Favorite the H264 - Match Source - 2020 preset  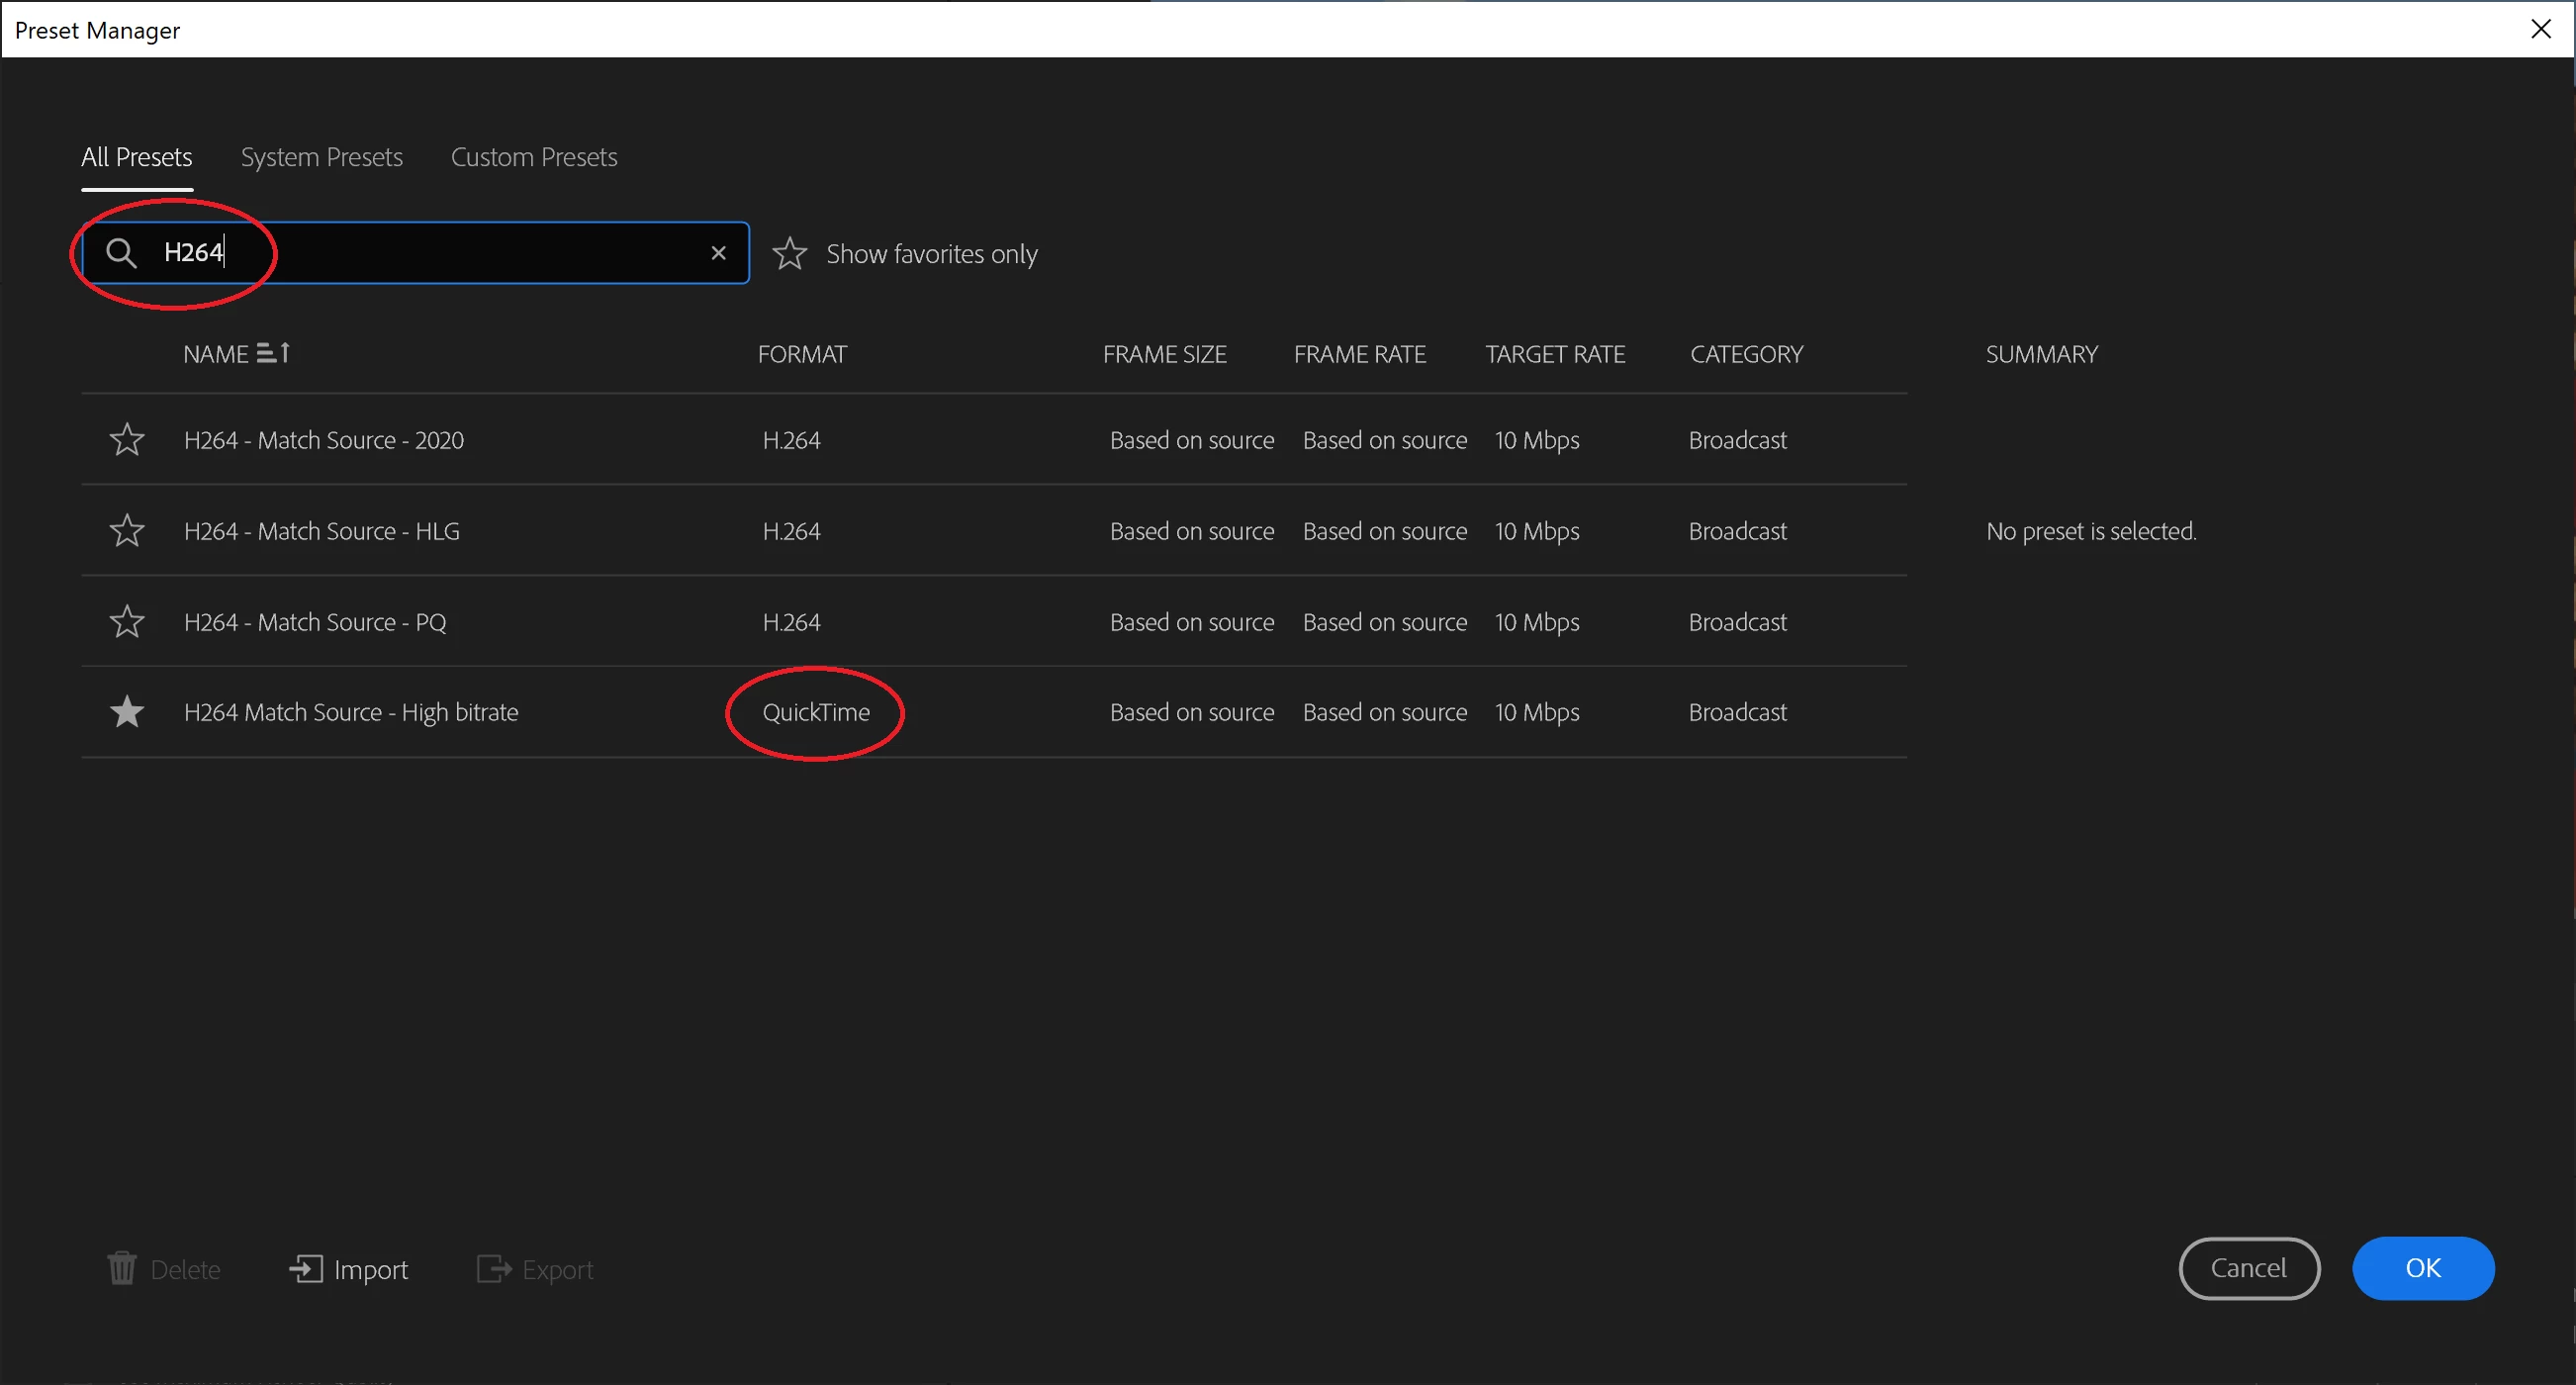coord(127,440)
